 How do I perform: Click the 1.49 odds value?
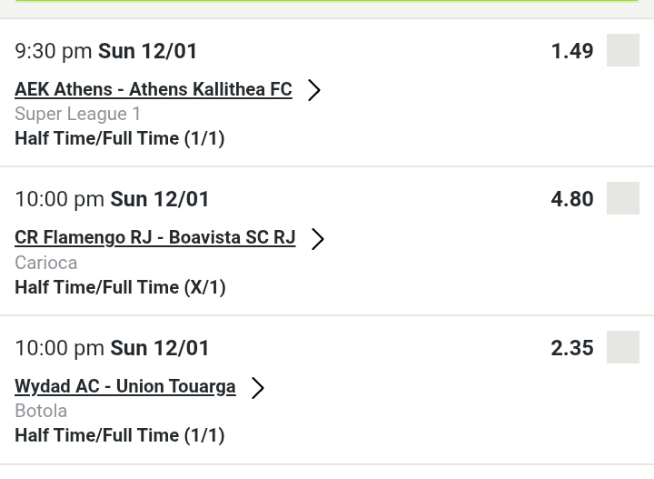pyautogui.click(x=572, y=50)
